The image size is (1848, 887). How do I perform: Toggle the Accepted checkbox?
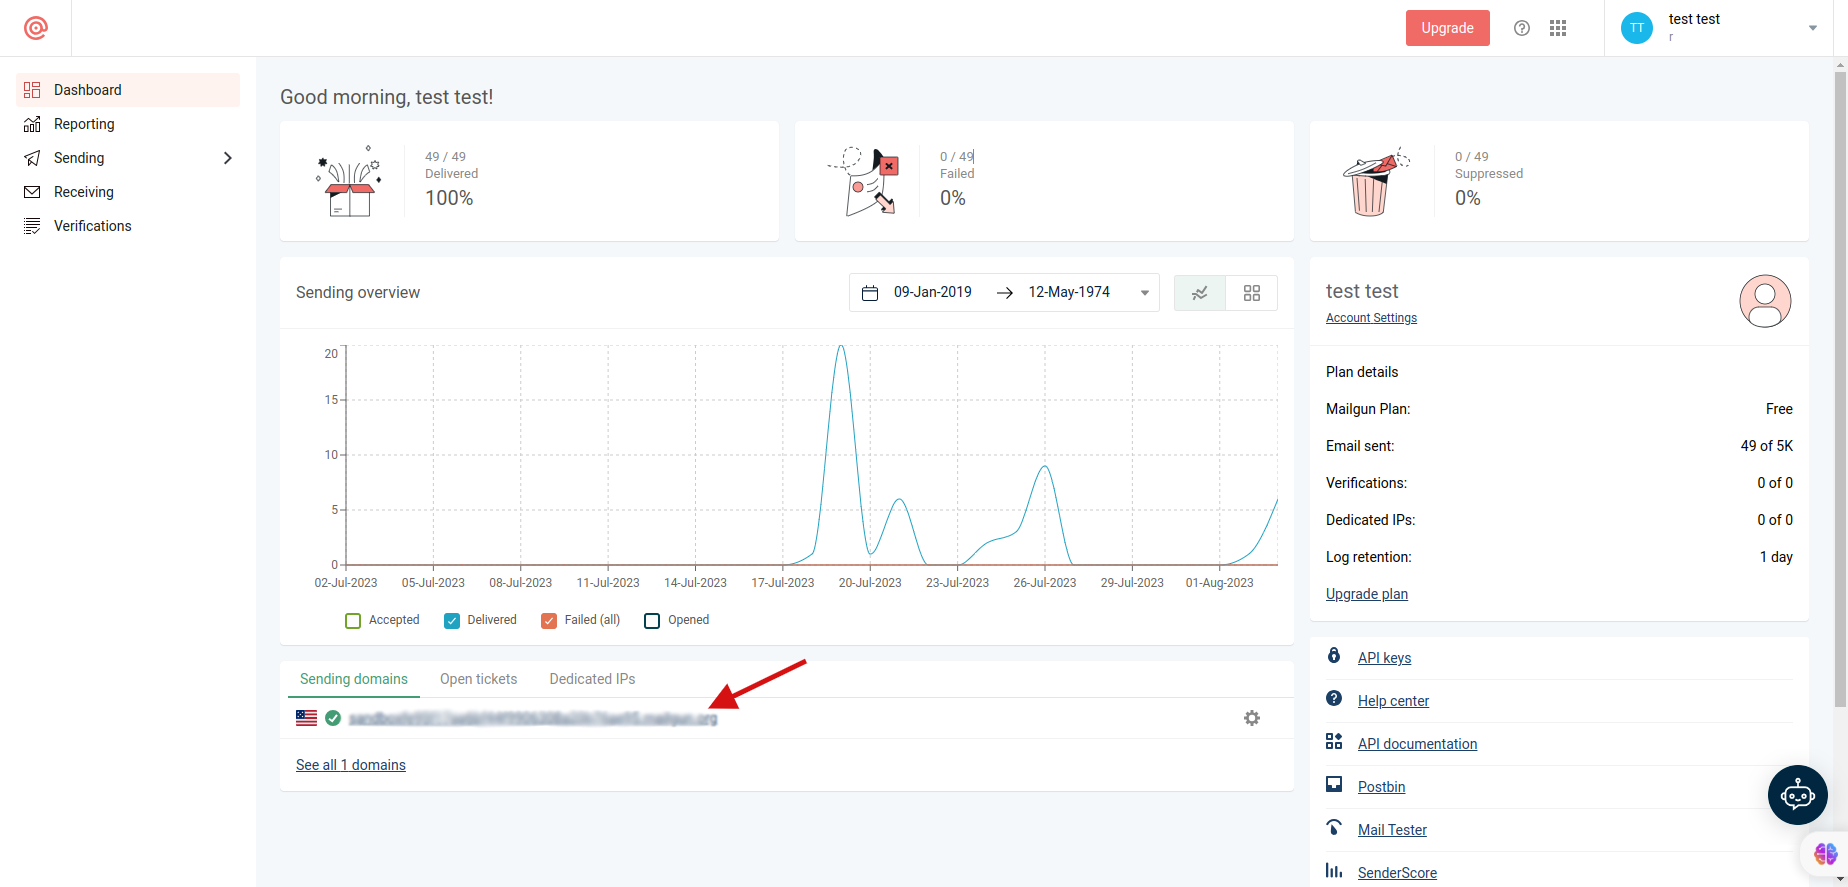pyautogui.click(x=353, y=621)
